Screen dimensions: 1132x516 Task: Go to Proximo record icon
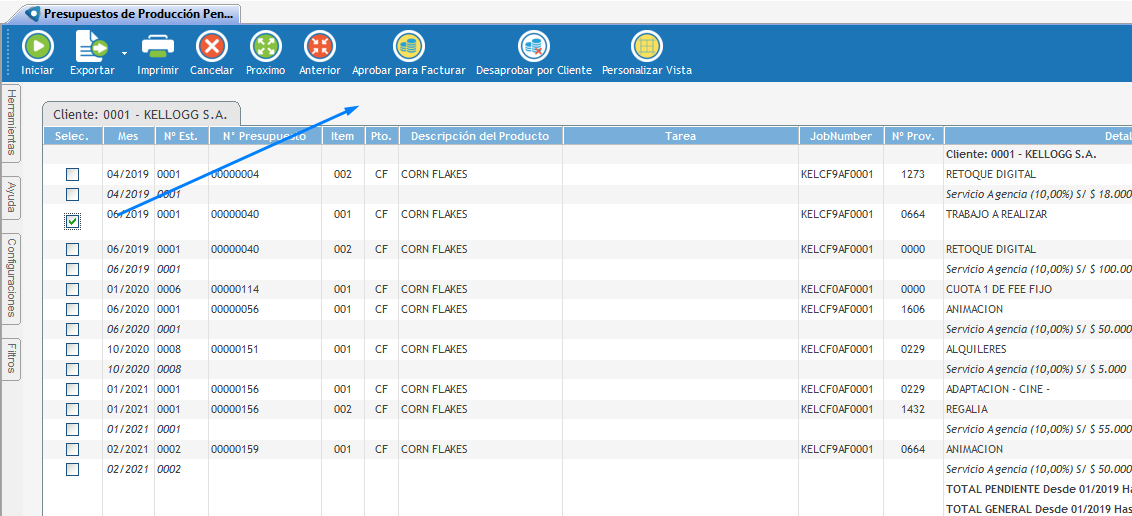(x=266, y=47)
